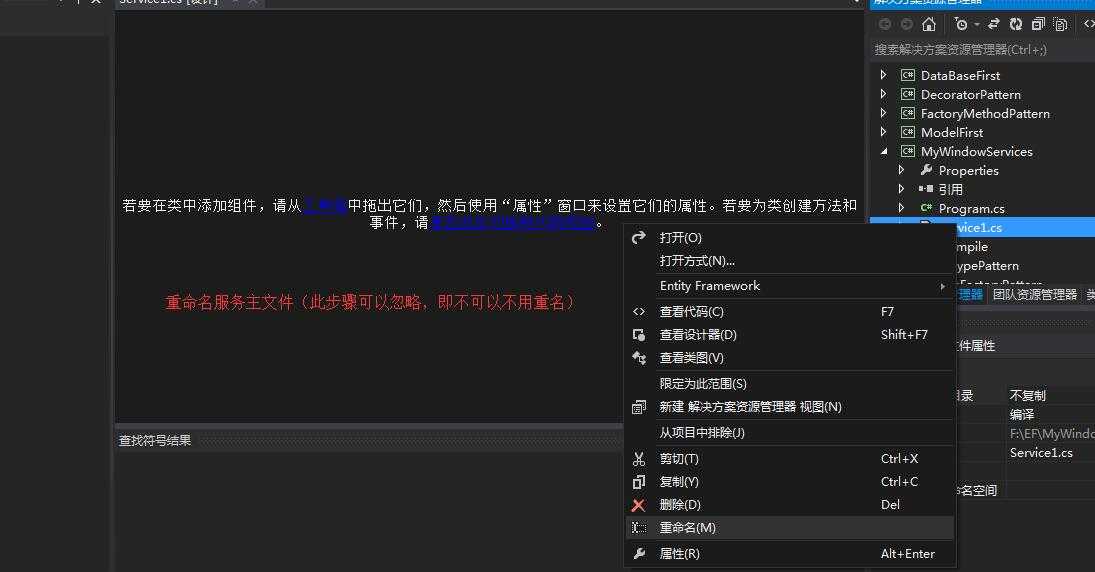Click the red X 删除(D) entry

789,504
